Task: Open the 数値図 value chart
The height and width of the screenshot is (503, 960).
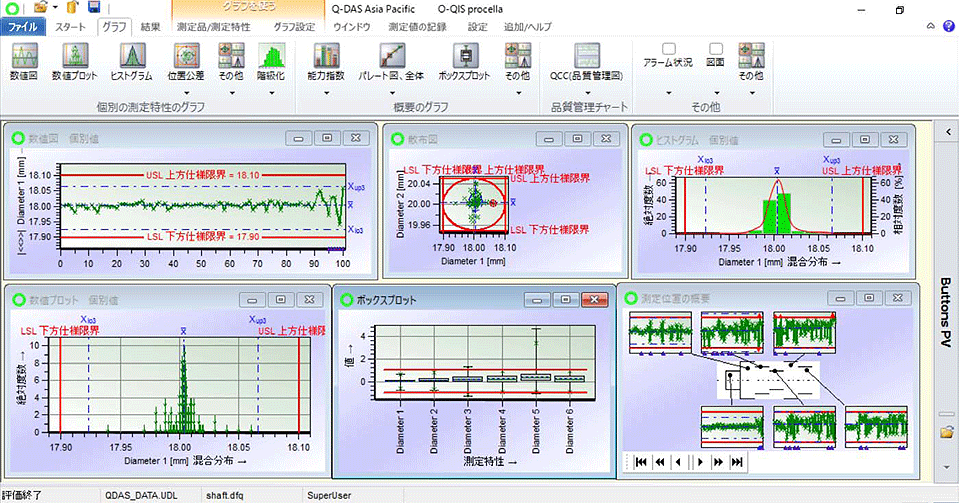Action: click(x=25, y=60)
